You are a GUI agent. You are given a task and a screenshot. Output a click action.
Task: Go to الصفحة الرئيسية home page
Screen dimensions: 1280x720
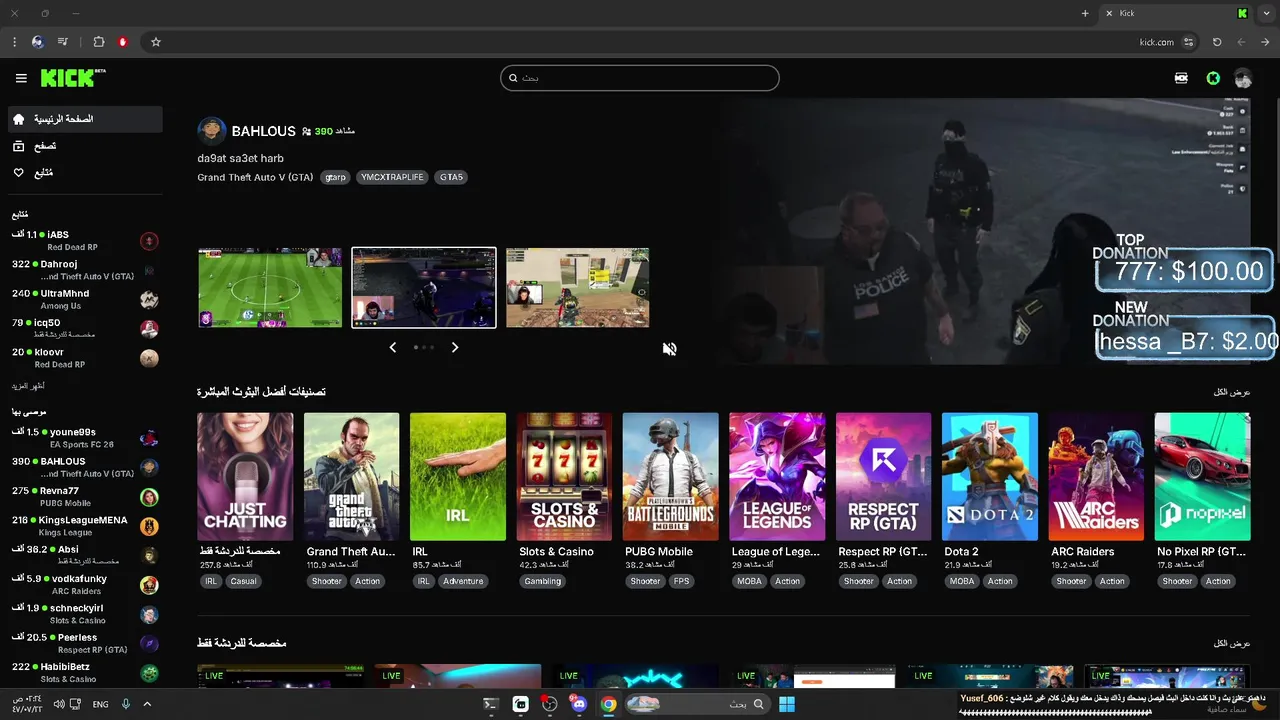pos(85,119)
